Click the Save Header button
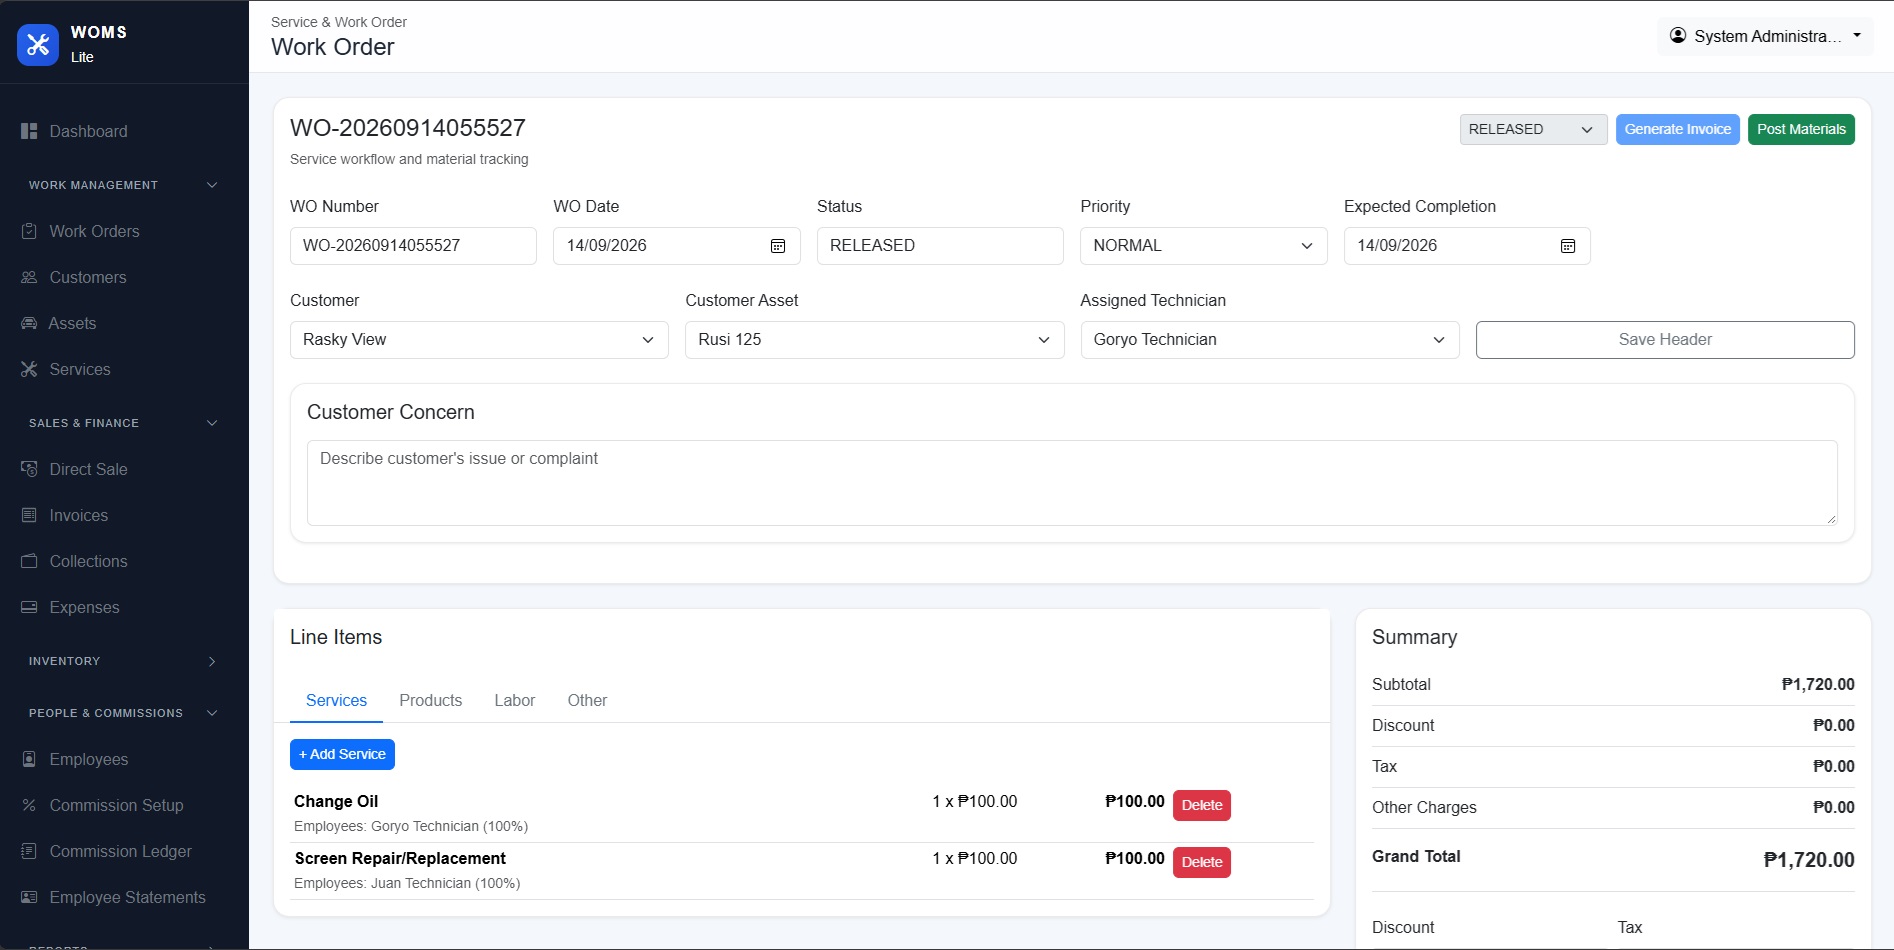 click(x=1665, y=340)
